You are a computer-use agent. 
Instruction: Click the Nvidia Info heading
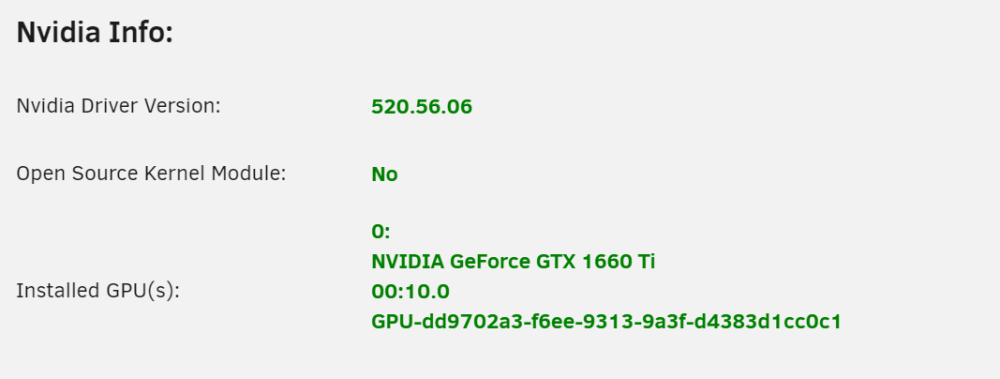tap(94, 33)
